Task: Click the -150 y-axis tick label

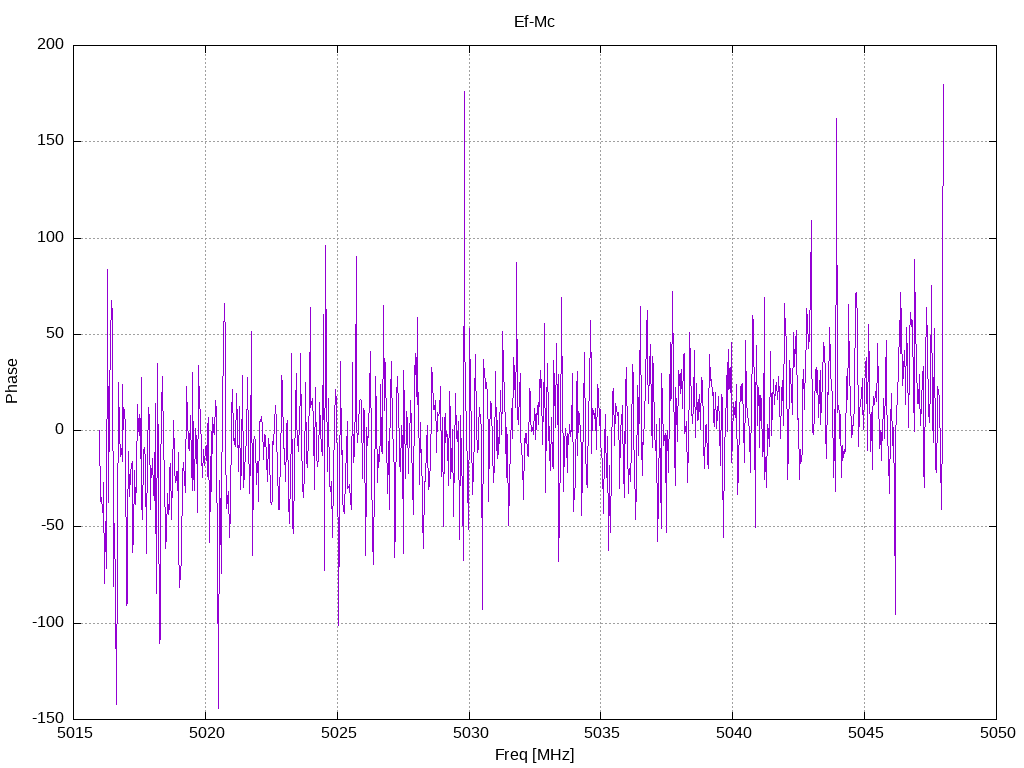Action: click(48, 718)
